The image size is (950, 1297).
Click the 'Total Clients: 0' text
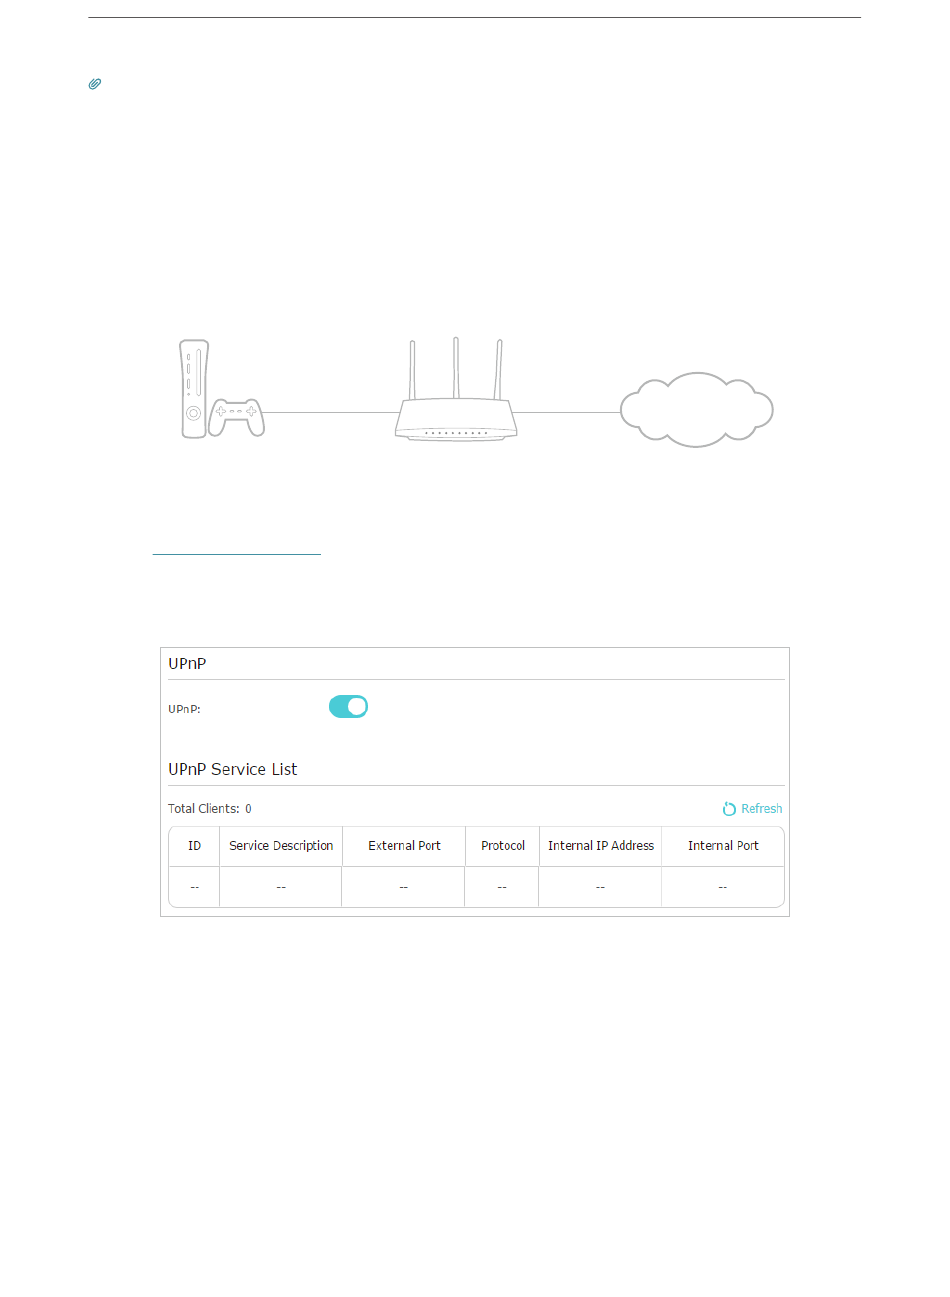pos(210,809)
